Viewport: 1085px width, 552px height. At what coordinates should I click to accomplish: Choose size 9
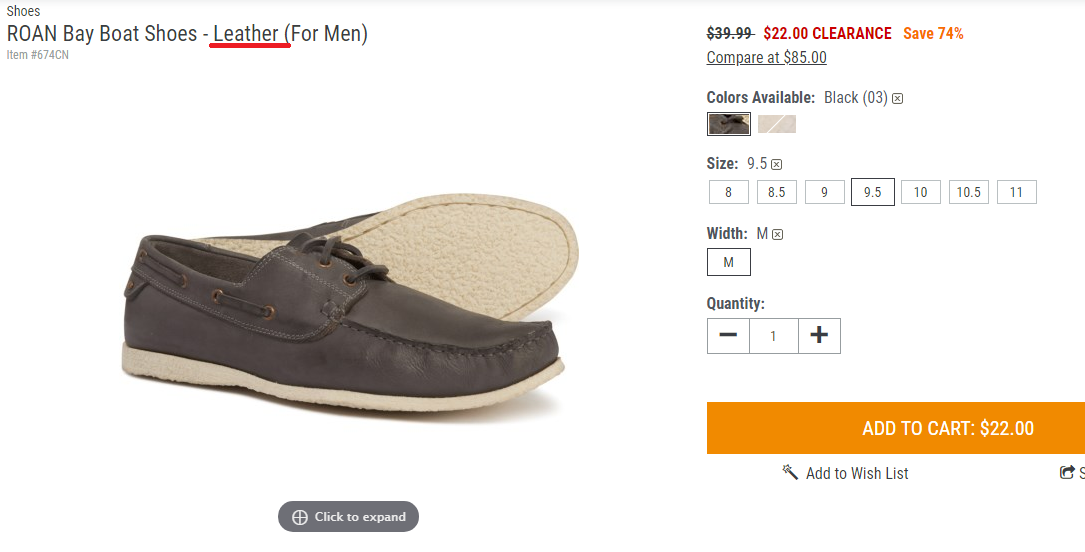(x=825, y=192)
